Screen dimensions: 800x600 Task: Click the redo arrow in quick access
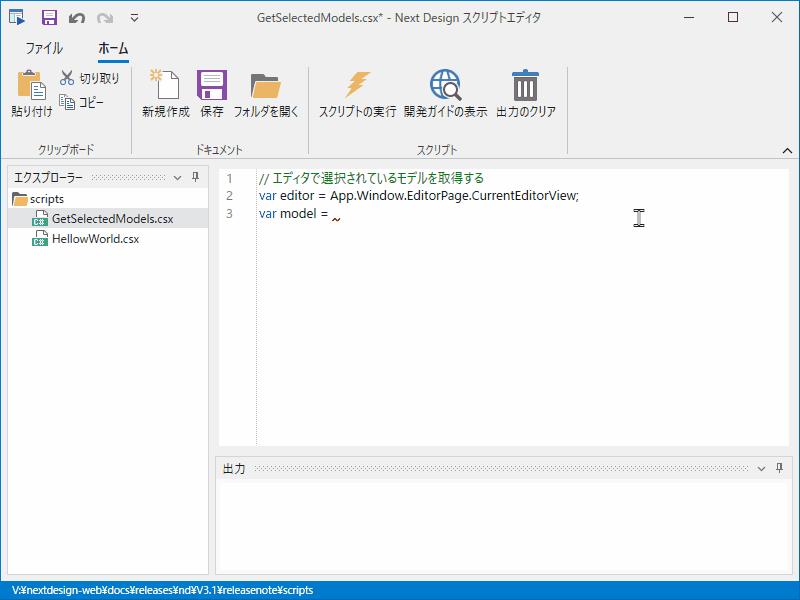[105, 18]
